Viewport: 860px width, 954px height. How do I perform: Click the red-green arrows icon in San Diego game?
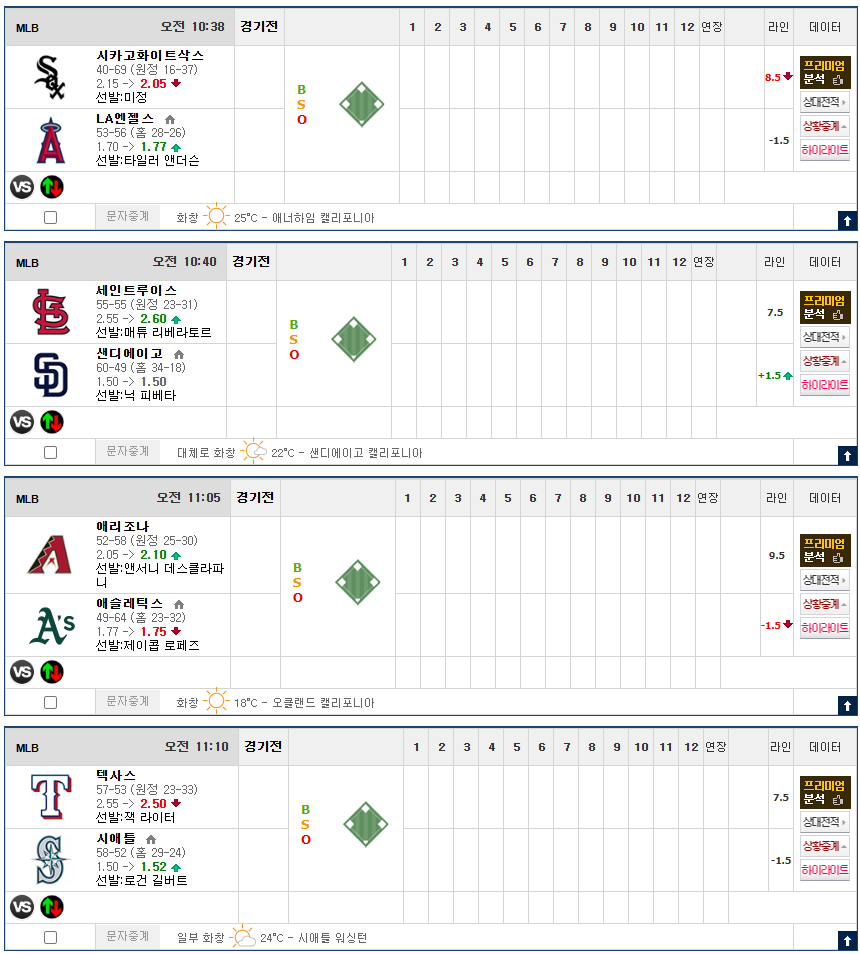[x=52, y=422]
